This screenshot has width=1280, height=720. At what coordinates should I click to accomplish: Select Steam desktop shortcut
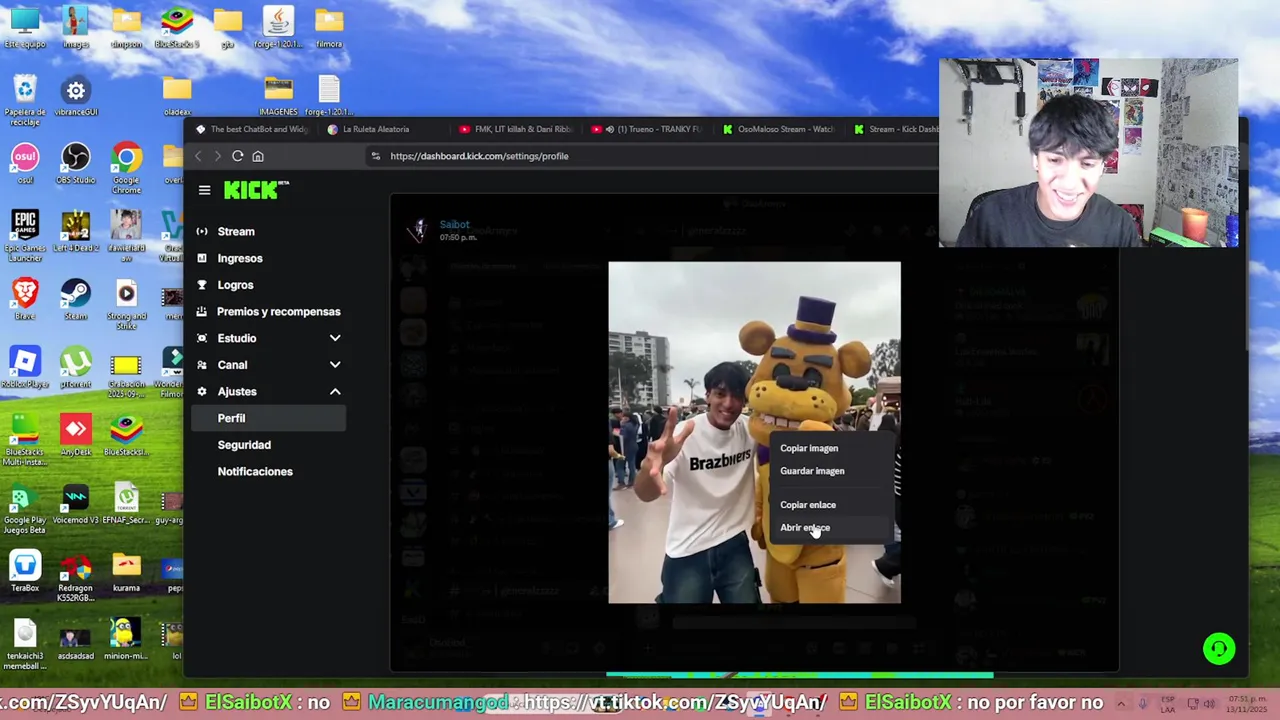(76, 300)
